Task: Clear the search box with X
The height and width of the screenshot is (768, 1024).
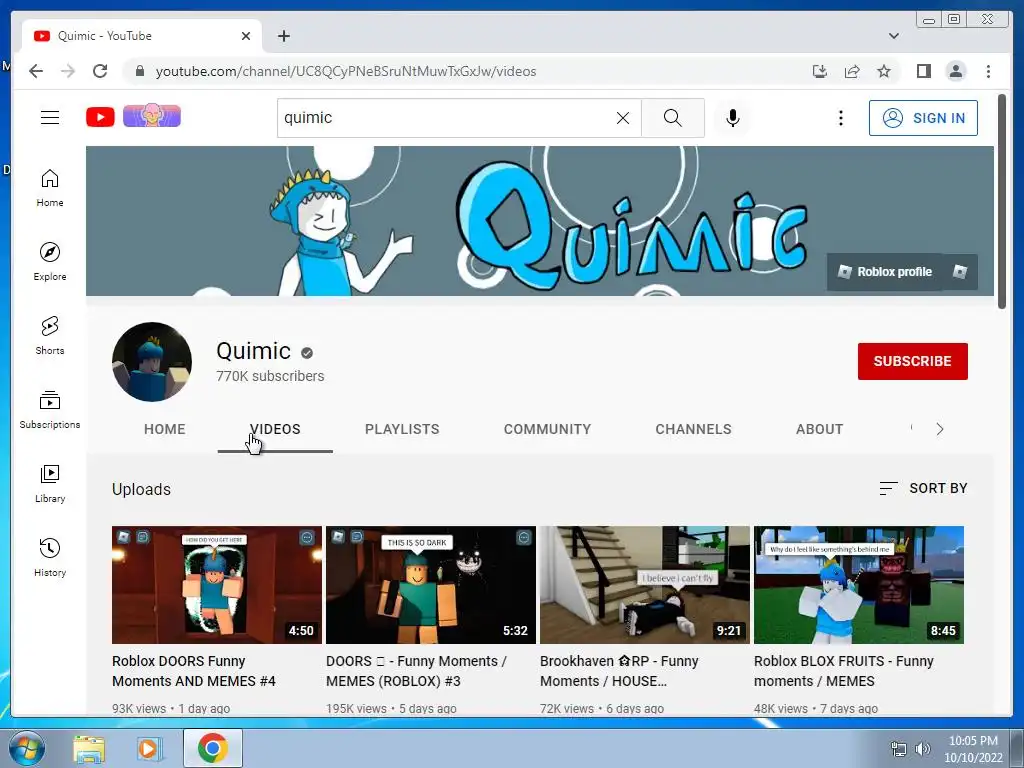Action: pyautogui.click(x=623, y=118)
